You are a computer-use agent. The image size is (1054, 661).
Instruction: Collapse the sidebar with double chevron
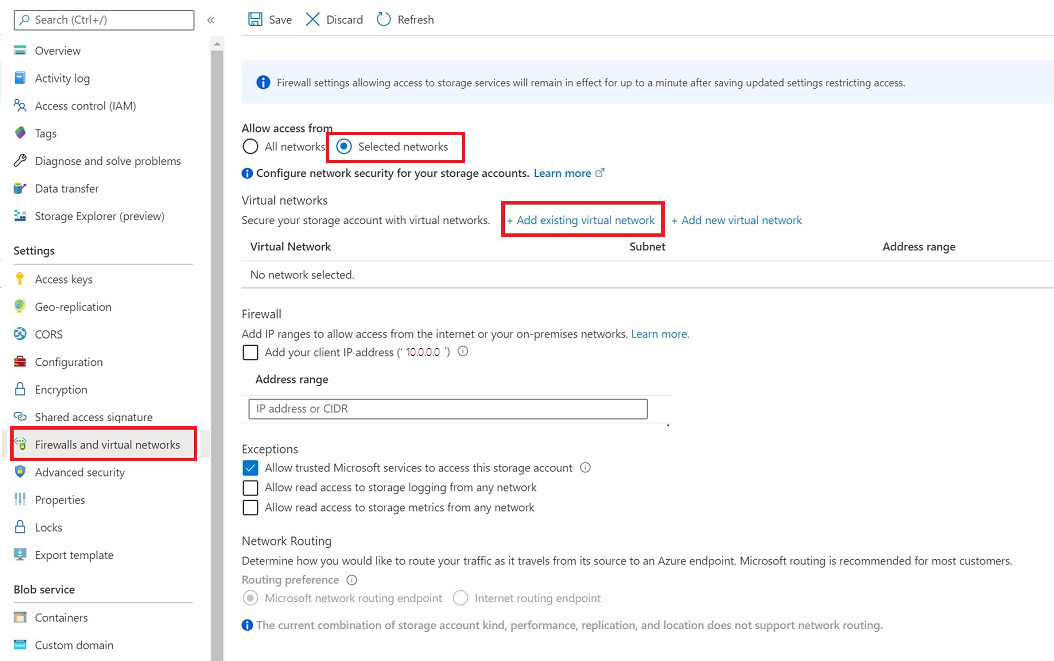click(x=210, y=20)
